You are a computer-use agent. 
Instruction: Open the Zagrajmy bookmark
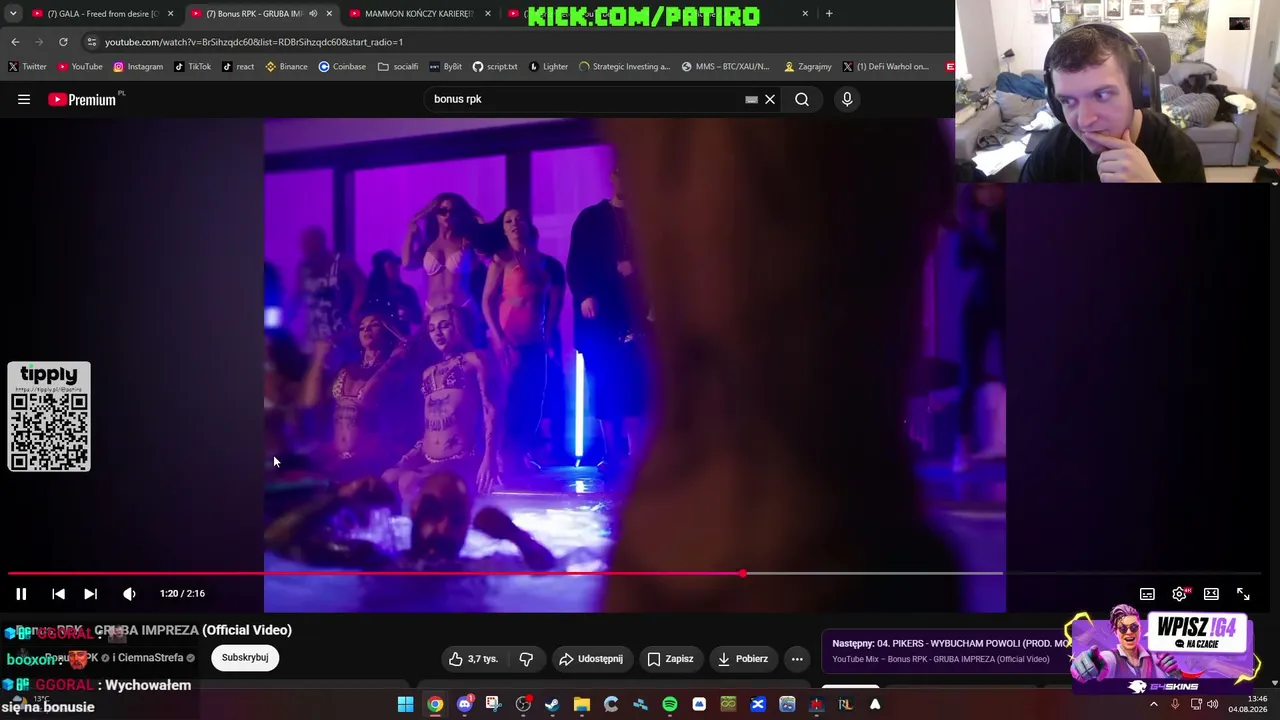click(x=808, y=67)
